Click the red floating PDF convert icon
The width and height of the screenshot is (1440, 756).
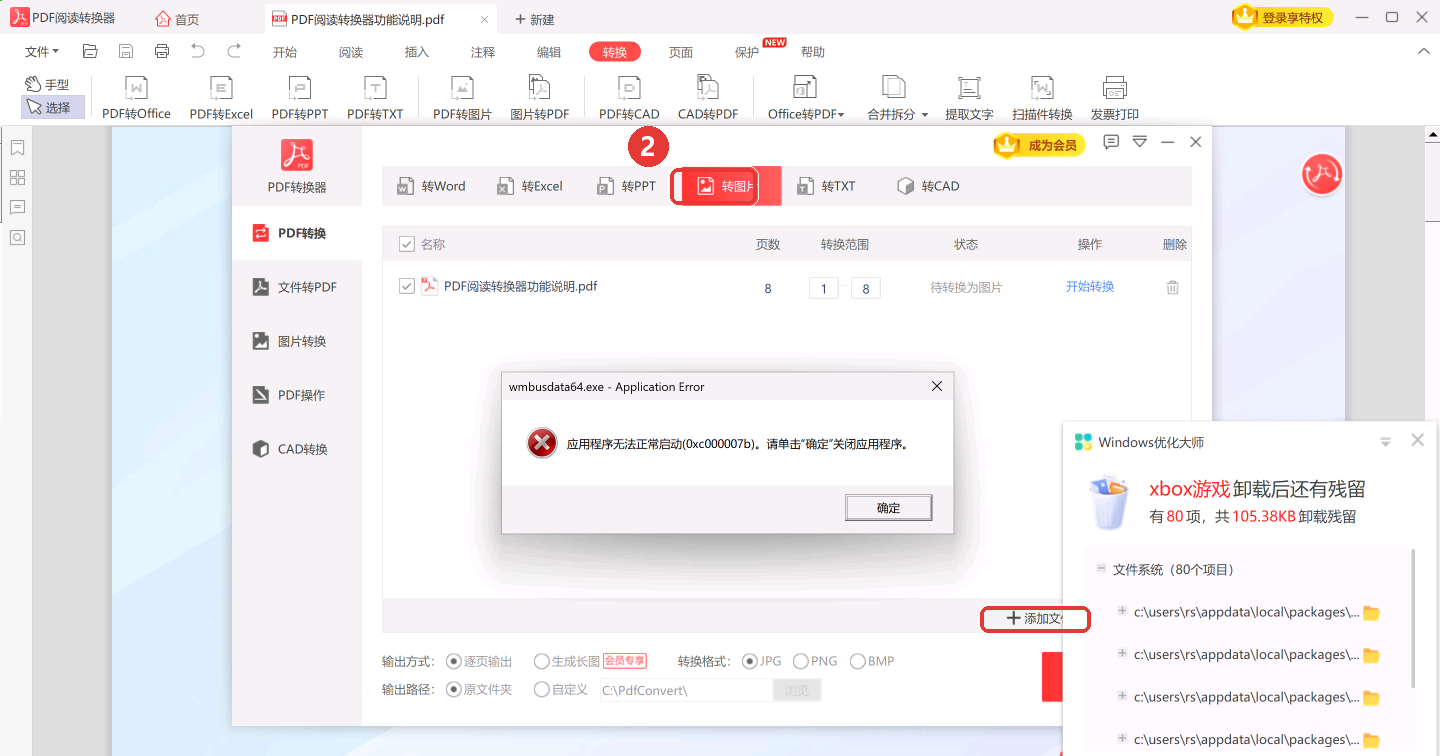[x=1322, y=174]
